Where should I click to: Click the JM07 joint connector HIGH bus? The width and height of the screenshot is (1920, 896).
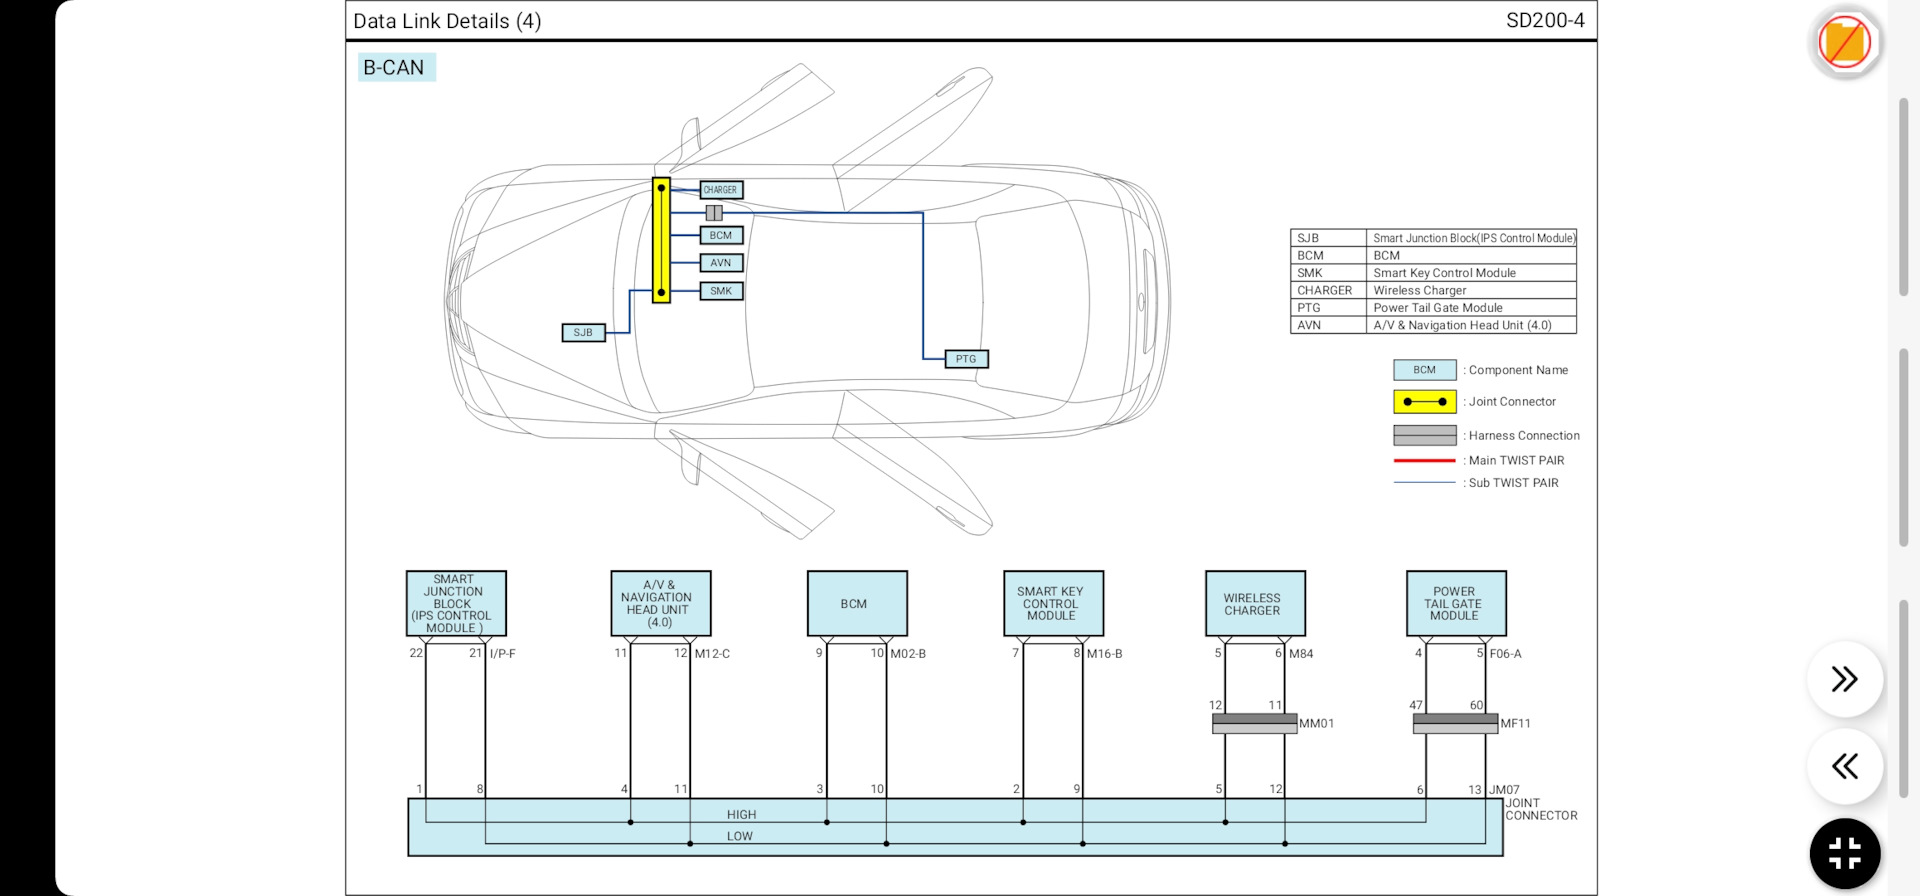(x=741, y=815)
